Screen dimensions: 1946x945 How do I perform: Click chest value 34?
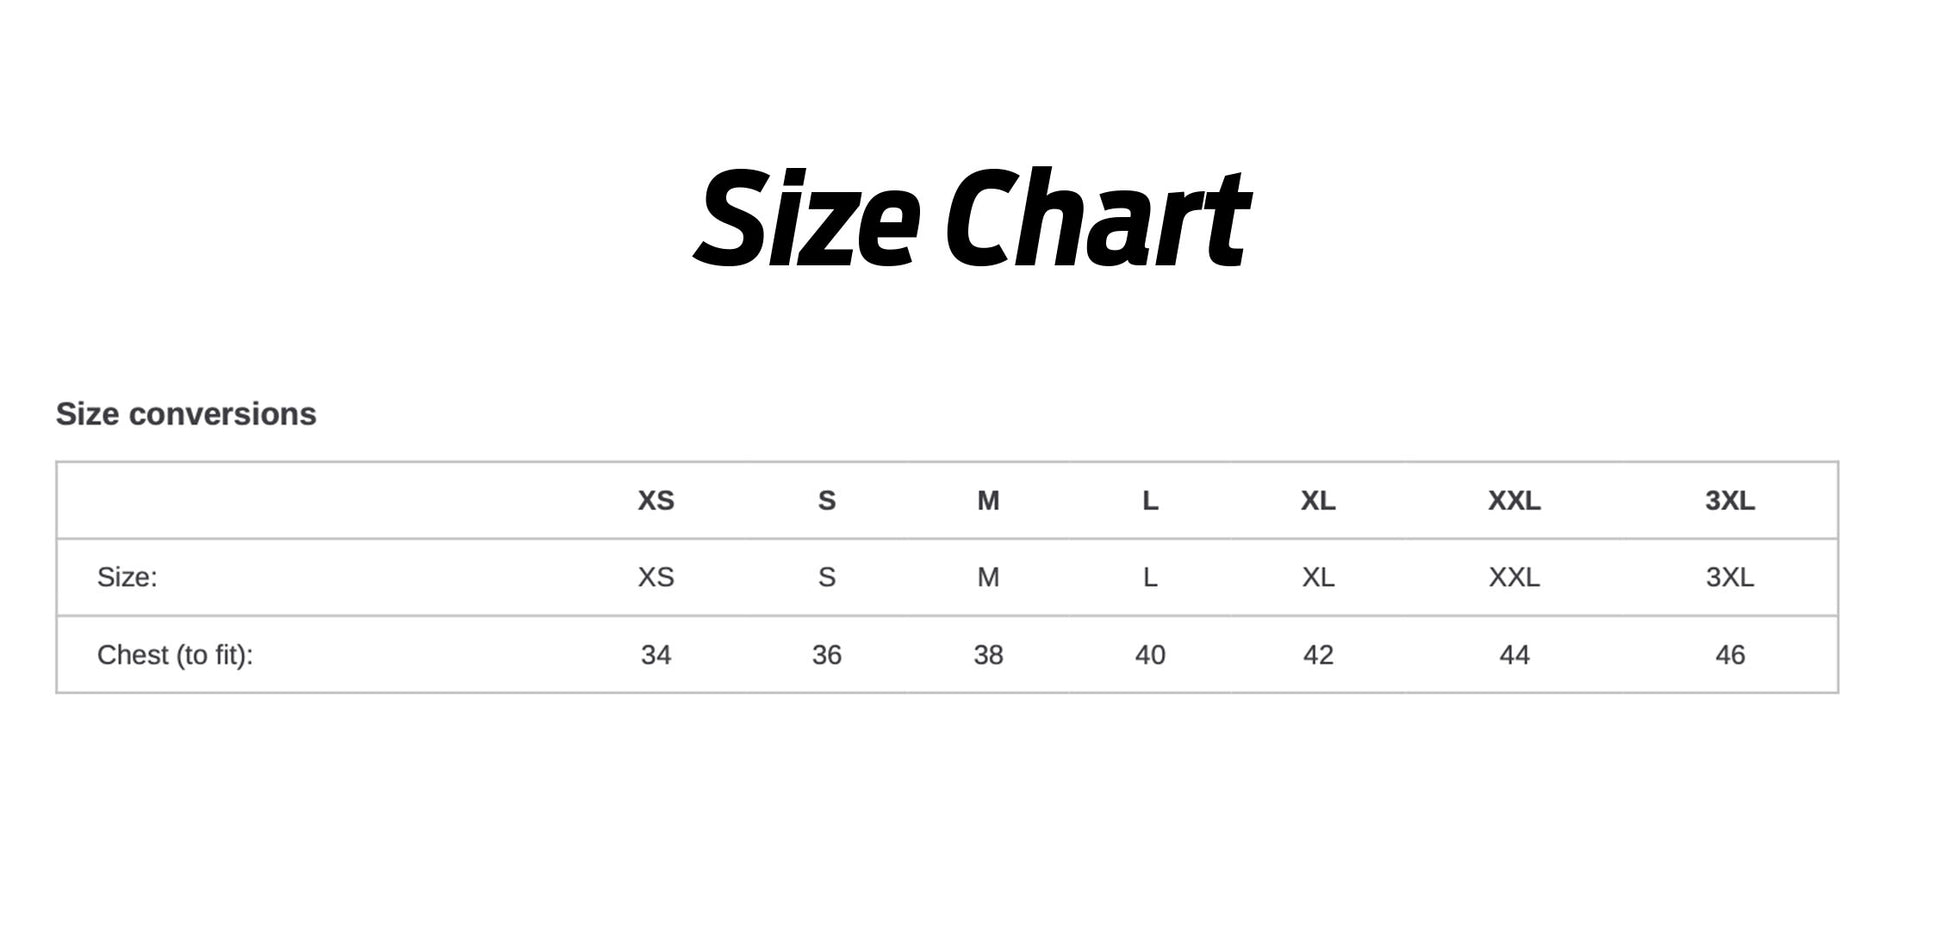(656, 655)
